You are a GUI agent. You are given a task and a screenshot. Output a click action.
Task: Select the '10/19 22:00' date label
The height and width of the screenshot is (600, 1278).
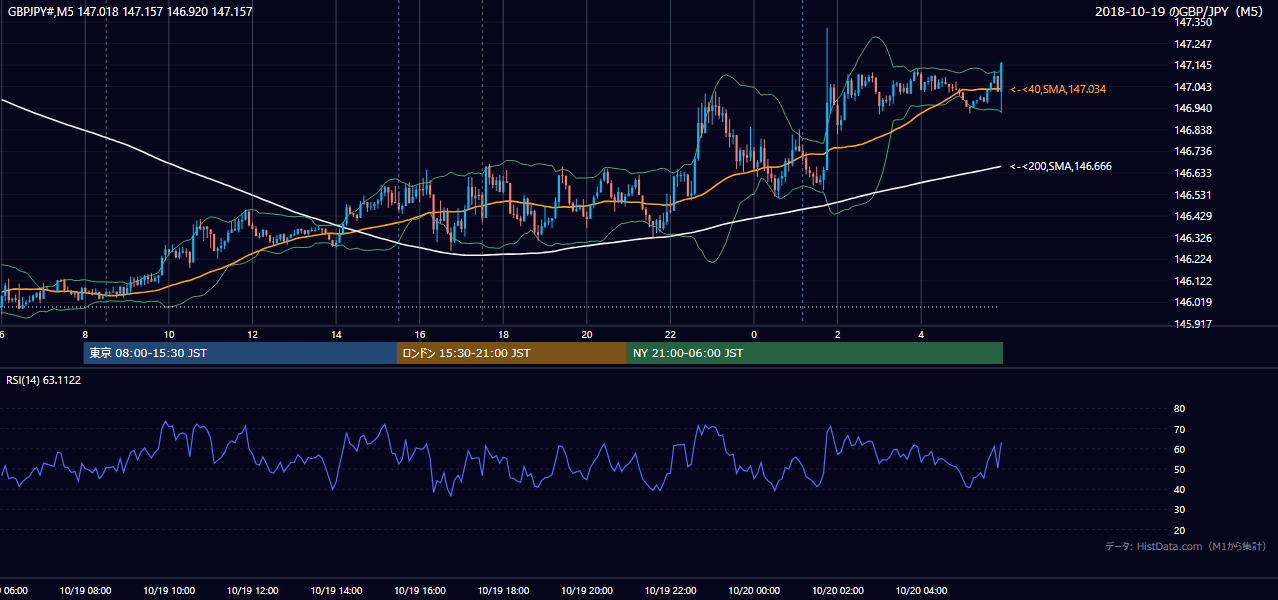pos(670,591)
